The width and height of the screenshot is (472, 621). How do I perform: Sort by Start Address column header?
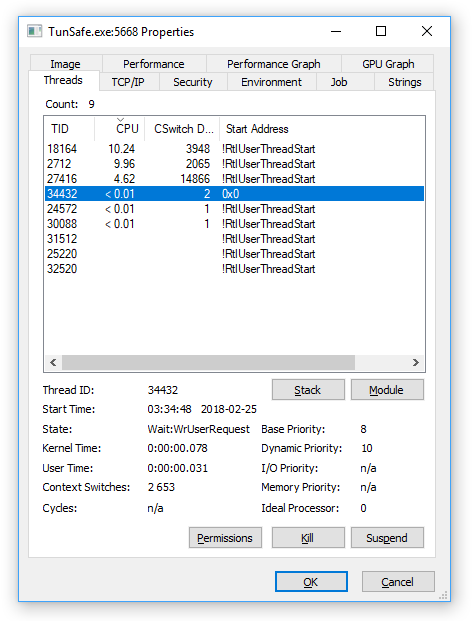pyautogui.click(x=322, y=129)
